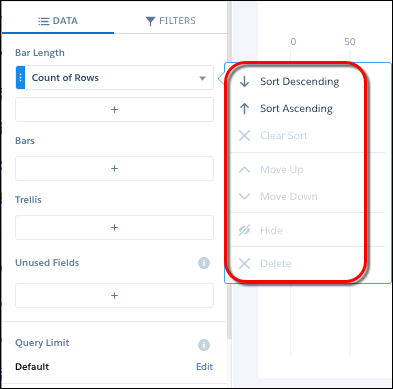This screenshot has height=389, width=393.
Task: Switch to the DATA tab
Action: [58, 21]
